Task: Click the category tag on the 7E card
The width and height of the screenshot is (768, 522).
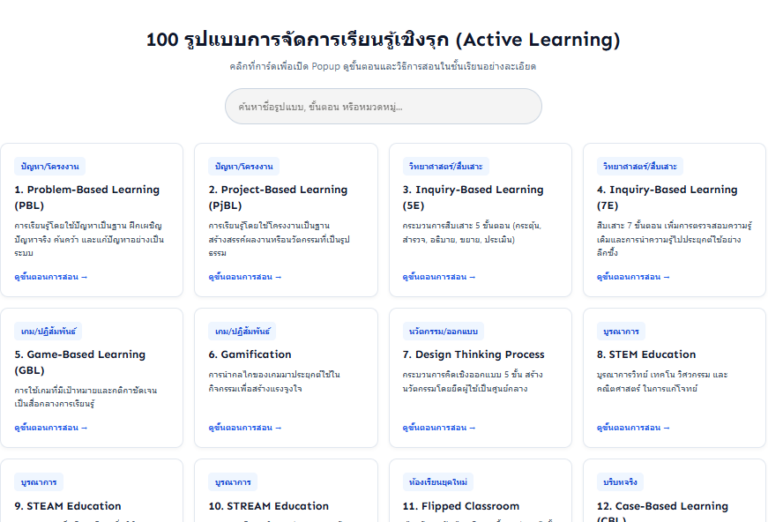Action: [640, 166]
